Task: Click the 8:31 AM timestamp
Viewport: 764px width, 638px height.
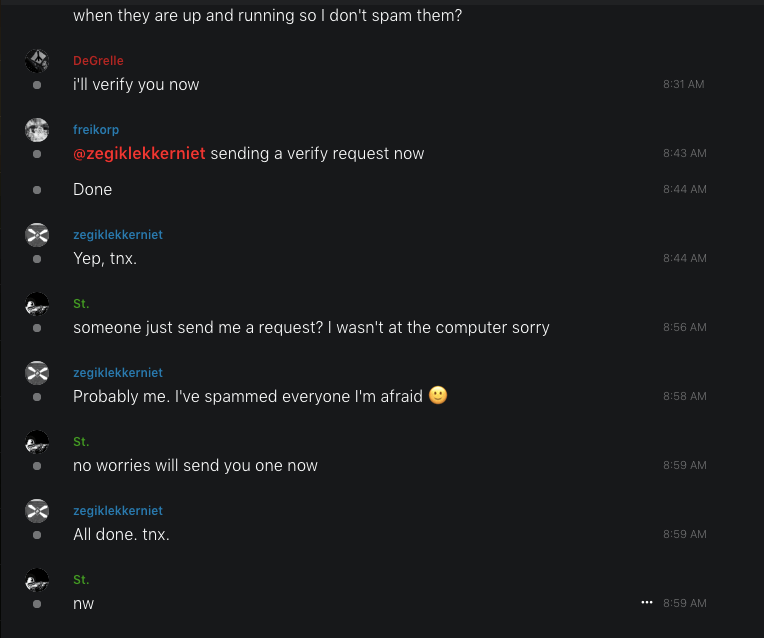Action: point(683,85)
